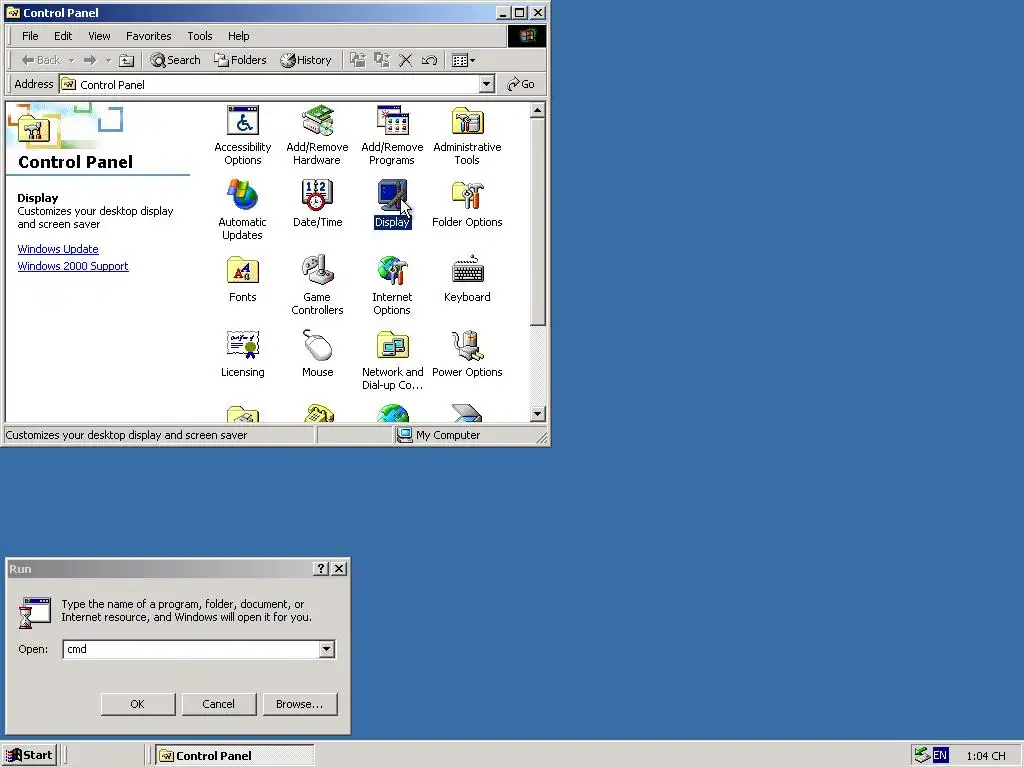1024x768 pixels.
Task: Click the Go button
Action: click(521, 84)
